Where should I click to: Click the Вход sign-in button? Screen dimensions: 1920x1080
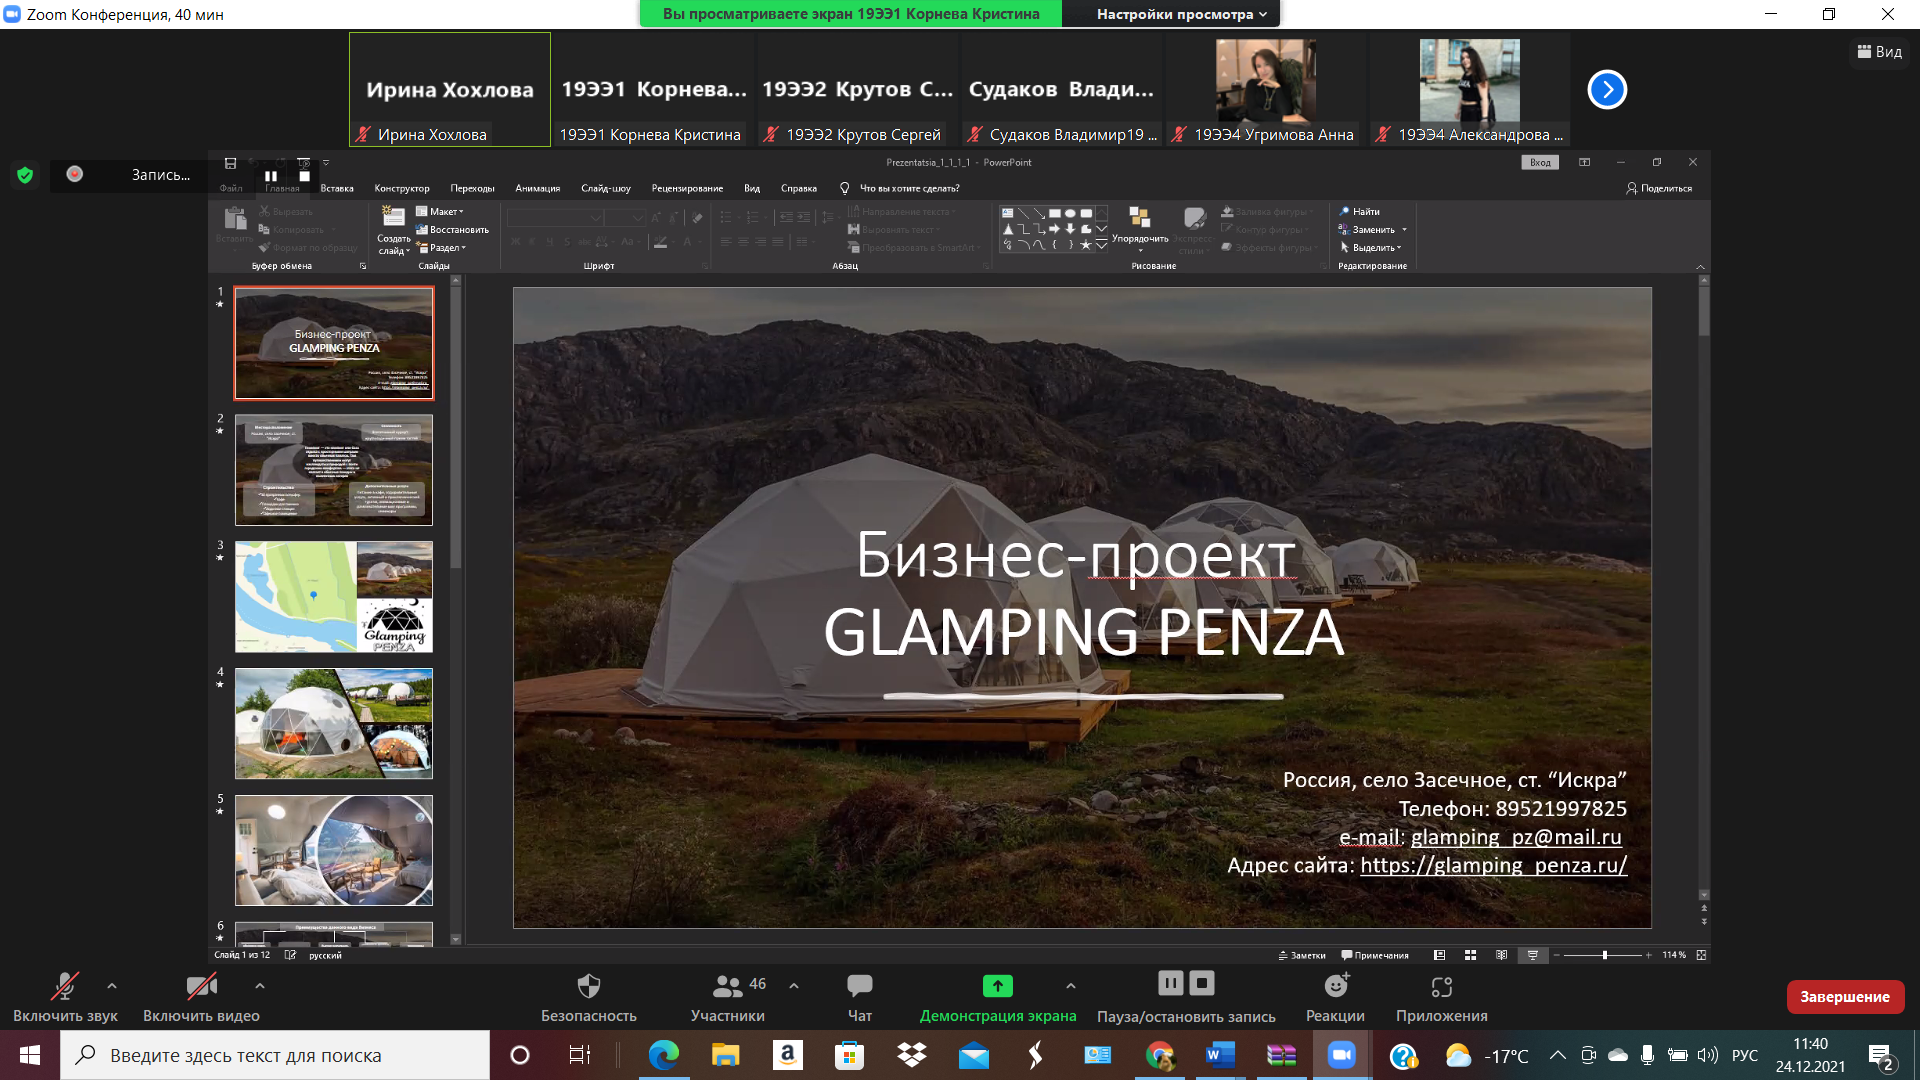click(x=1540, y=163)
